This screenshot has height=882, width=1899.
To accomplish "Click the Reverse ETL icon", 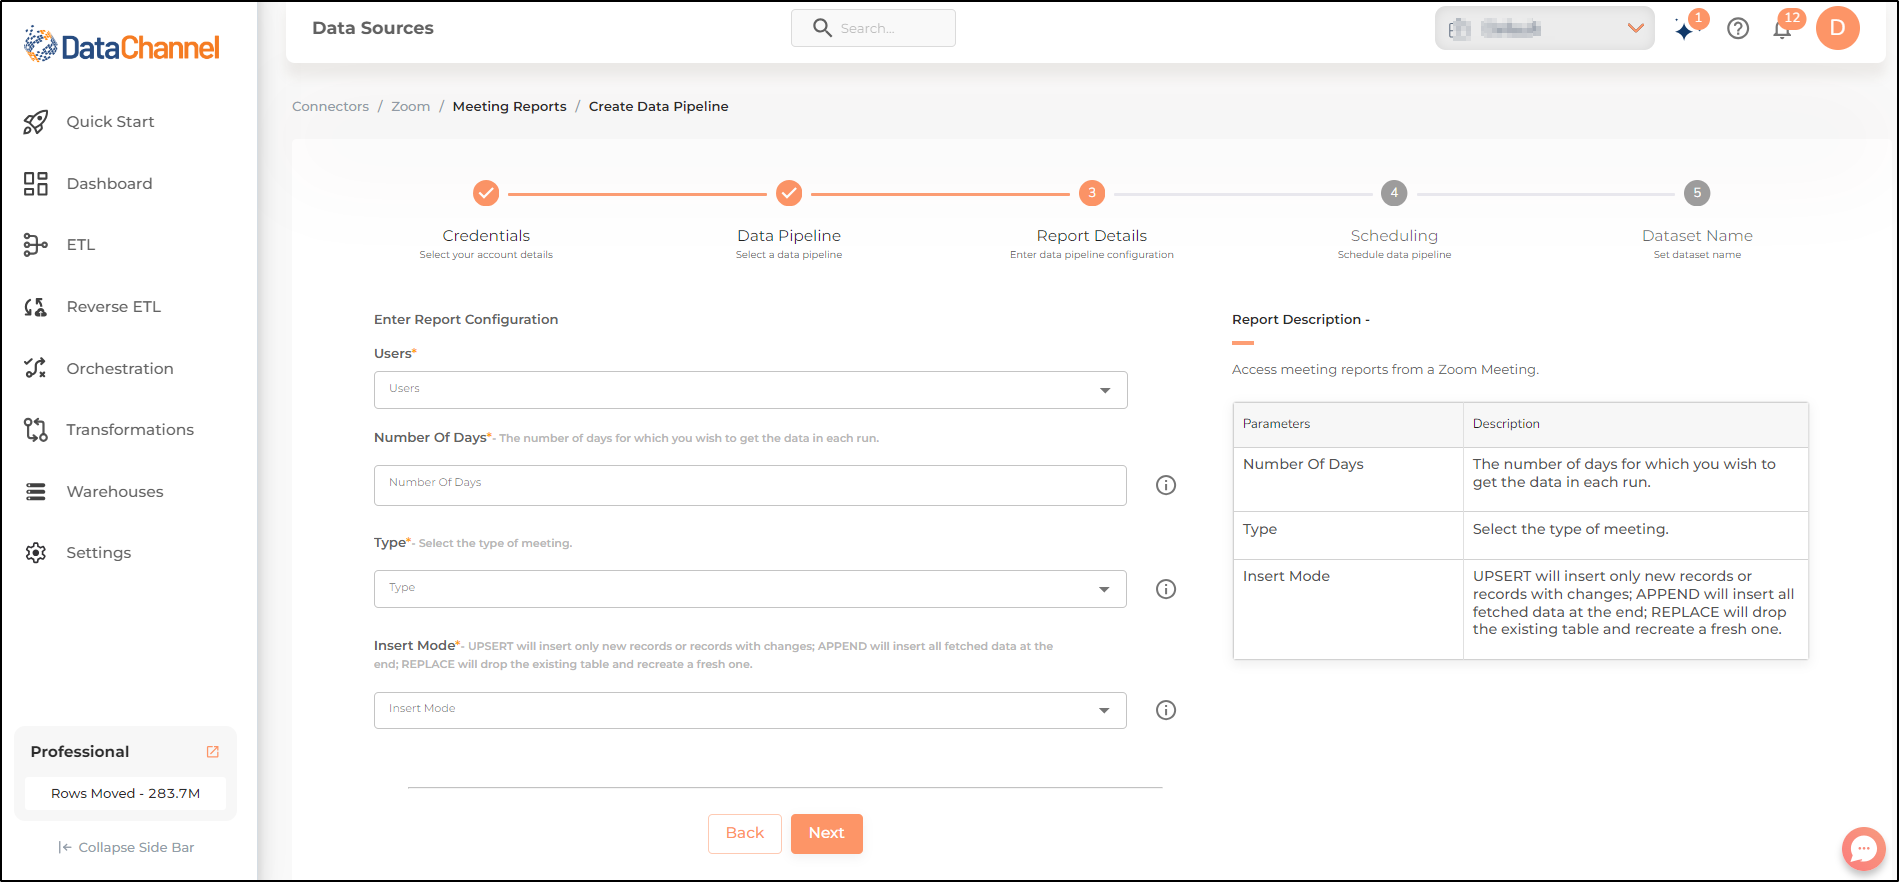I will pyautogui.click(x=36, y=307).
